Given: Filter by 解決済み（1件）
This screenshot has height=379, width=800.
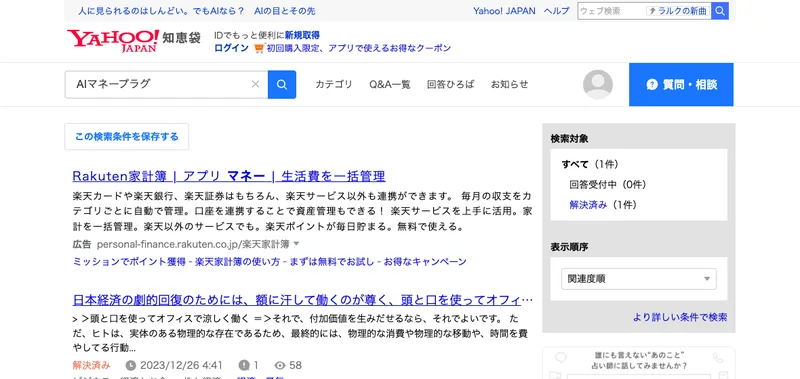Looking at the screenshot, I should click(x=603, y=205).
